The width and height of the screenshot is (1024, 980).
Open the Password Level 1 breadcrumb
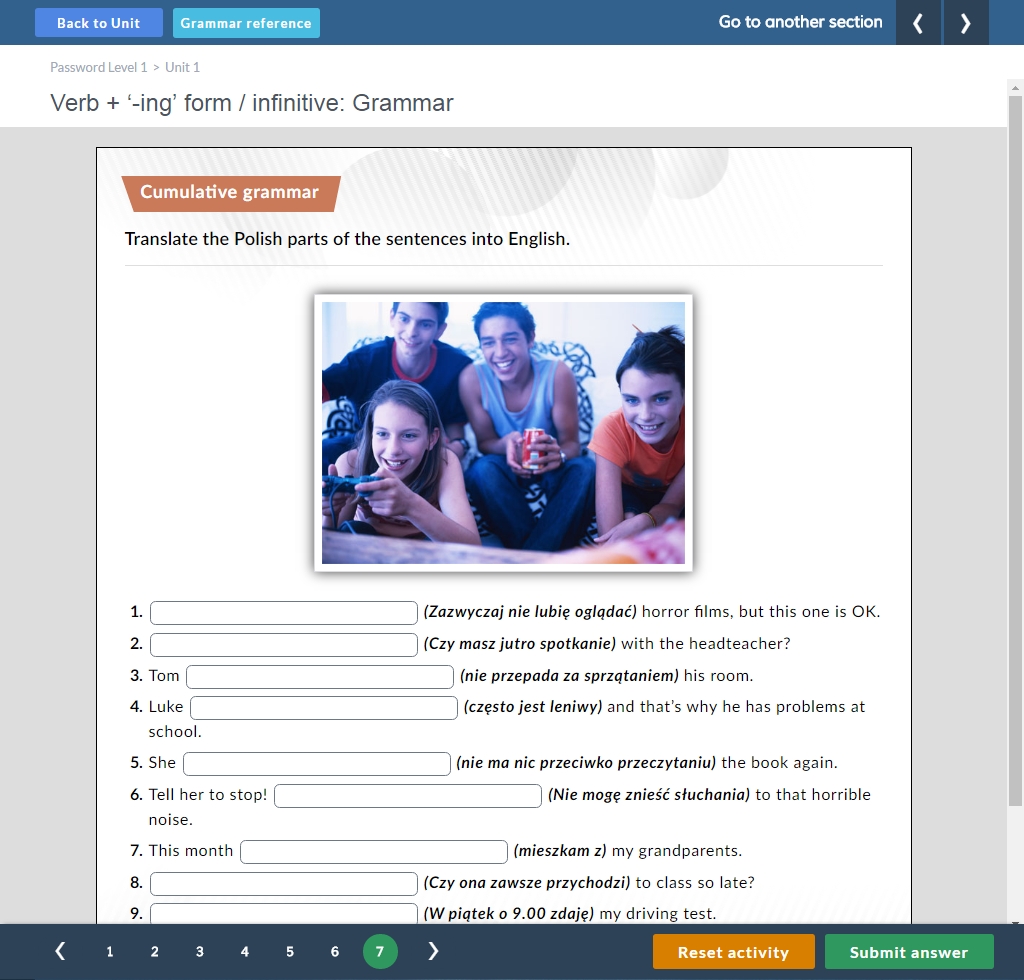99,67
